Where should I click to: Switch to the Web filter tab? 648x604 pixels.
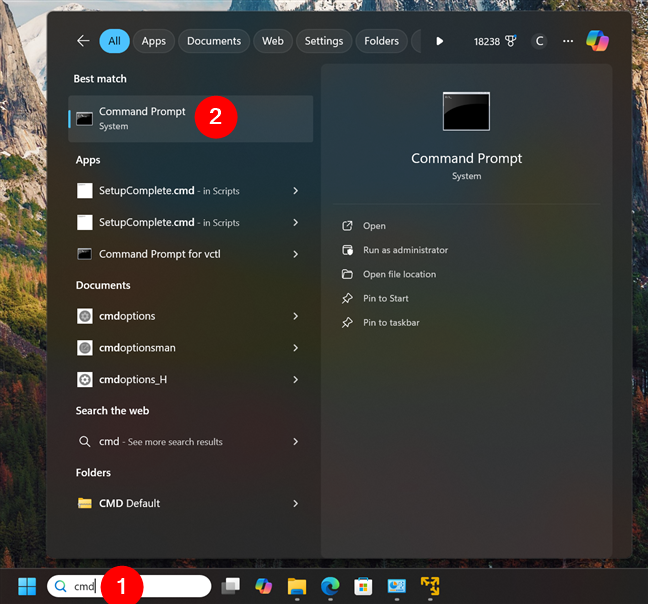[x=273, y=41]
